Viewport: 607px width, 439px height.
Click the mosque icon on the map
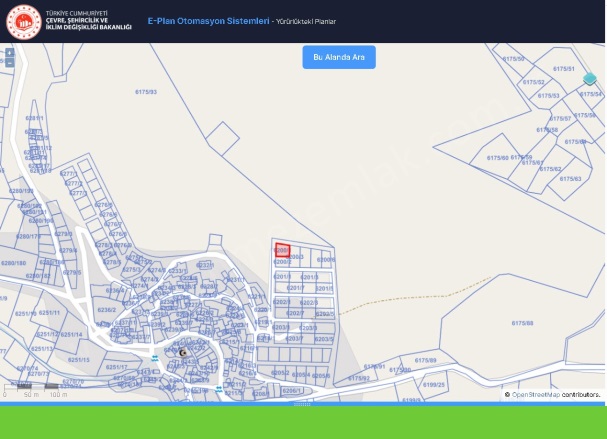click(182, 352)
